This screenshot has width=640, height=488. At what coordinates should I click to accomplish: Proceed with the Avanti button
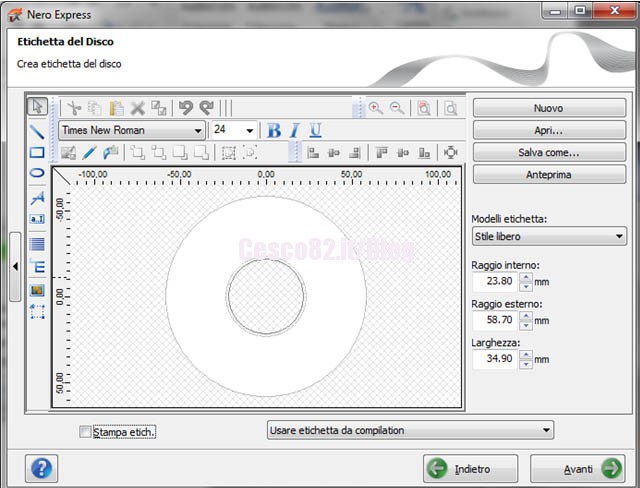[578, 469]
